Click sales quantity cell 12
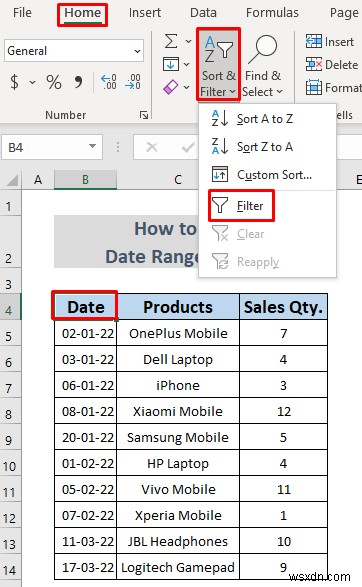 [x=283, y=411]
